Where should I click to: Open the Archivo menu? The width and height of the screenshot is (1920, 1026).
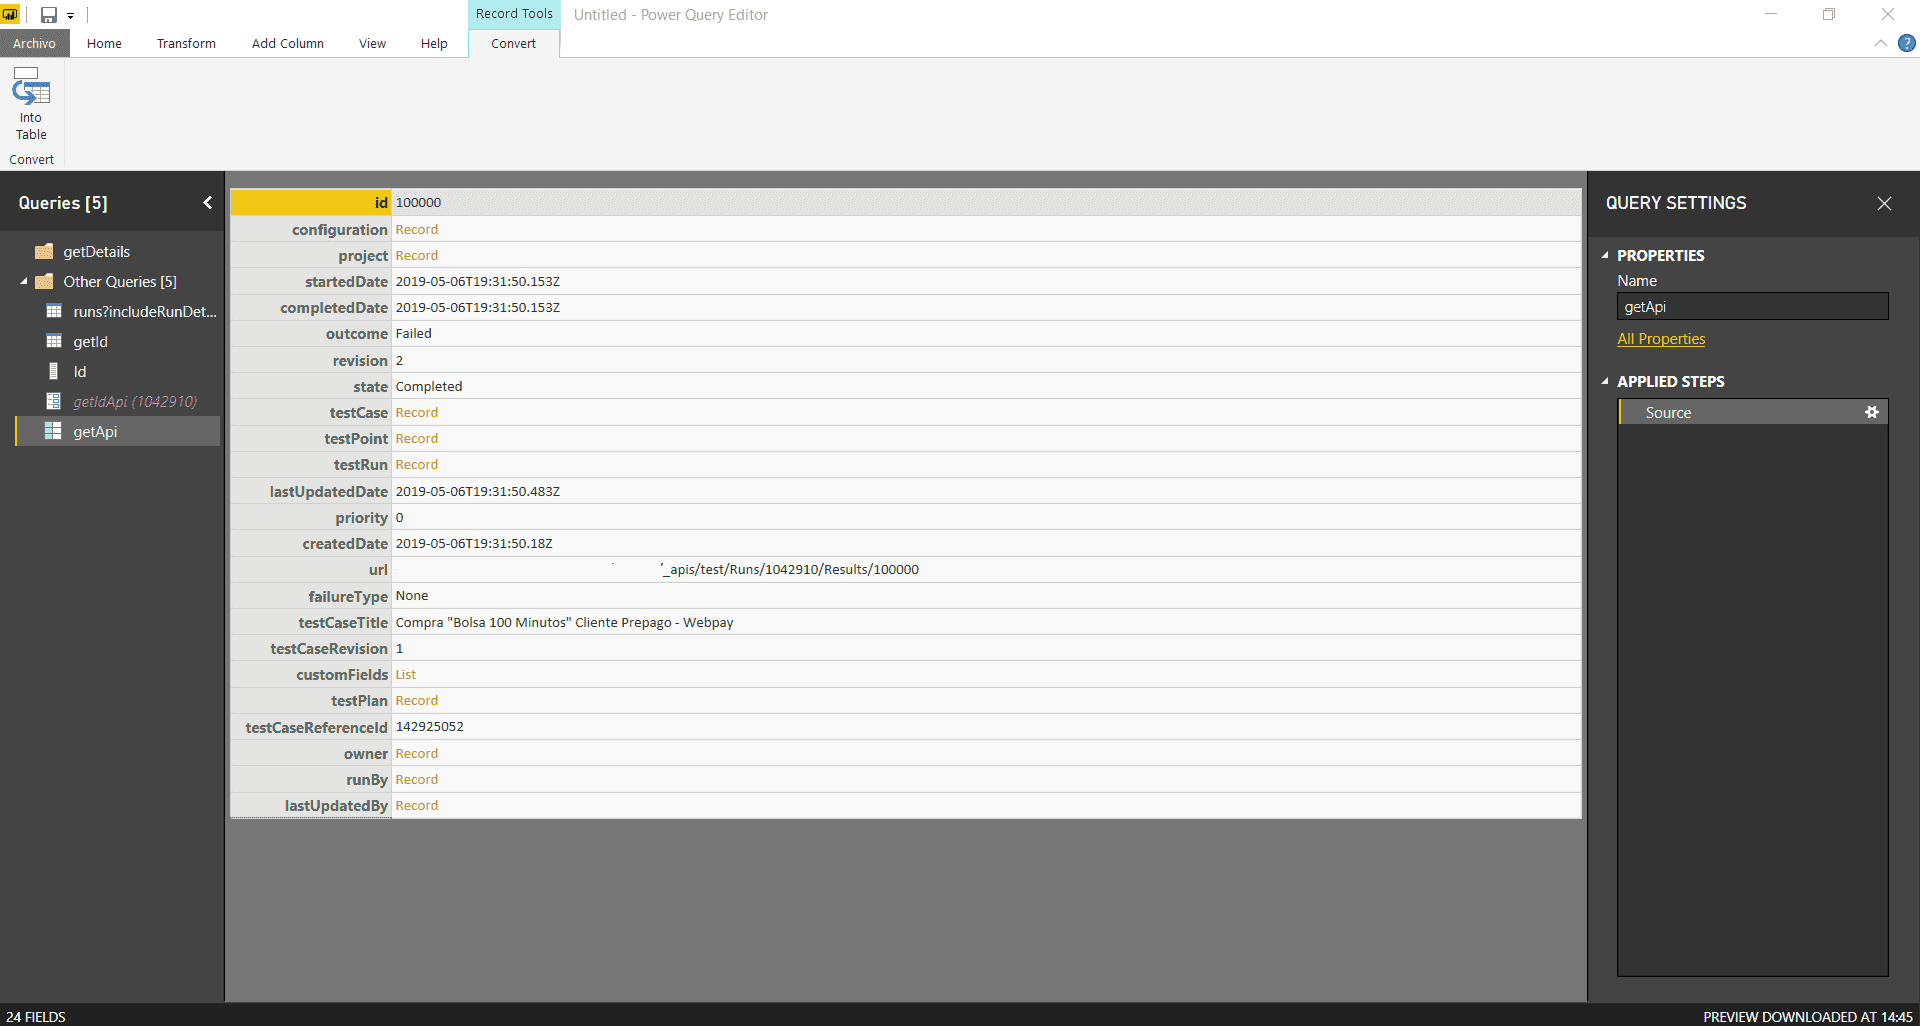coord(34,43)
